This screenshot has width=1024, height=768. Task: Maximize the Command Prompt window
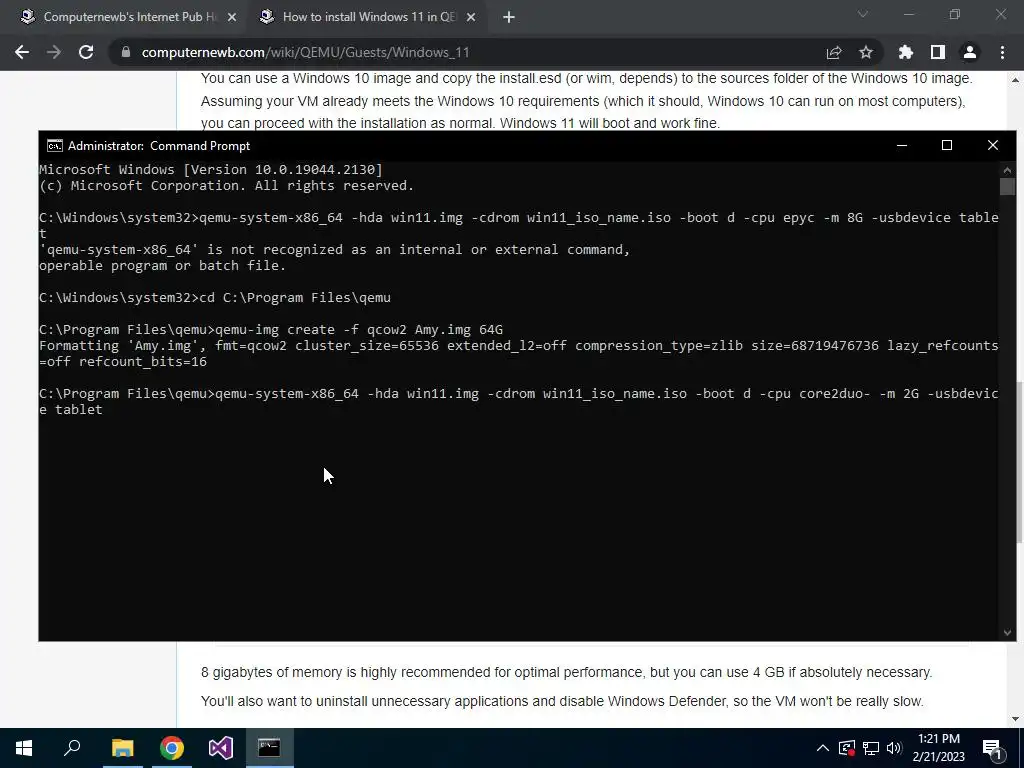947,146
